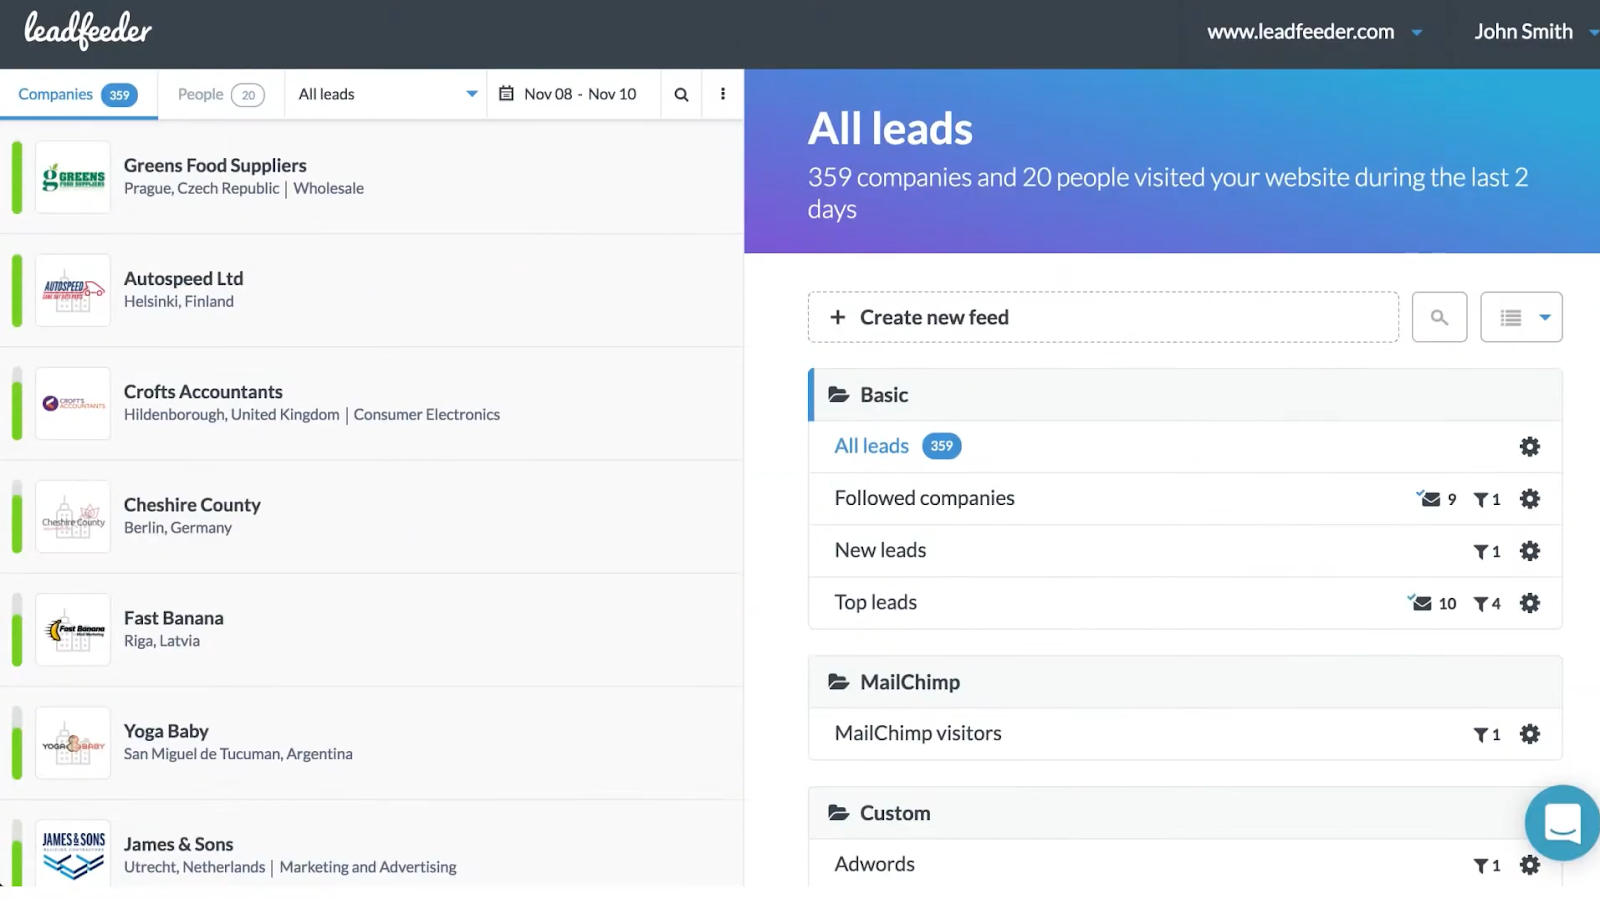
Task: Collapse the MailChimp folder section
Action: coord(1185,682)
